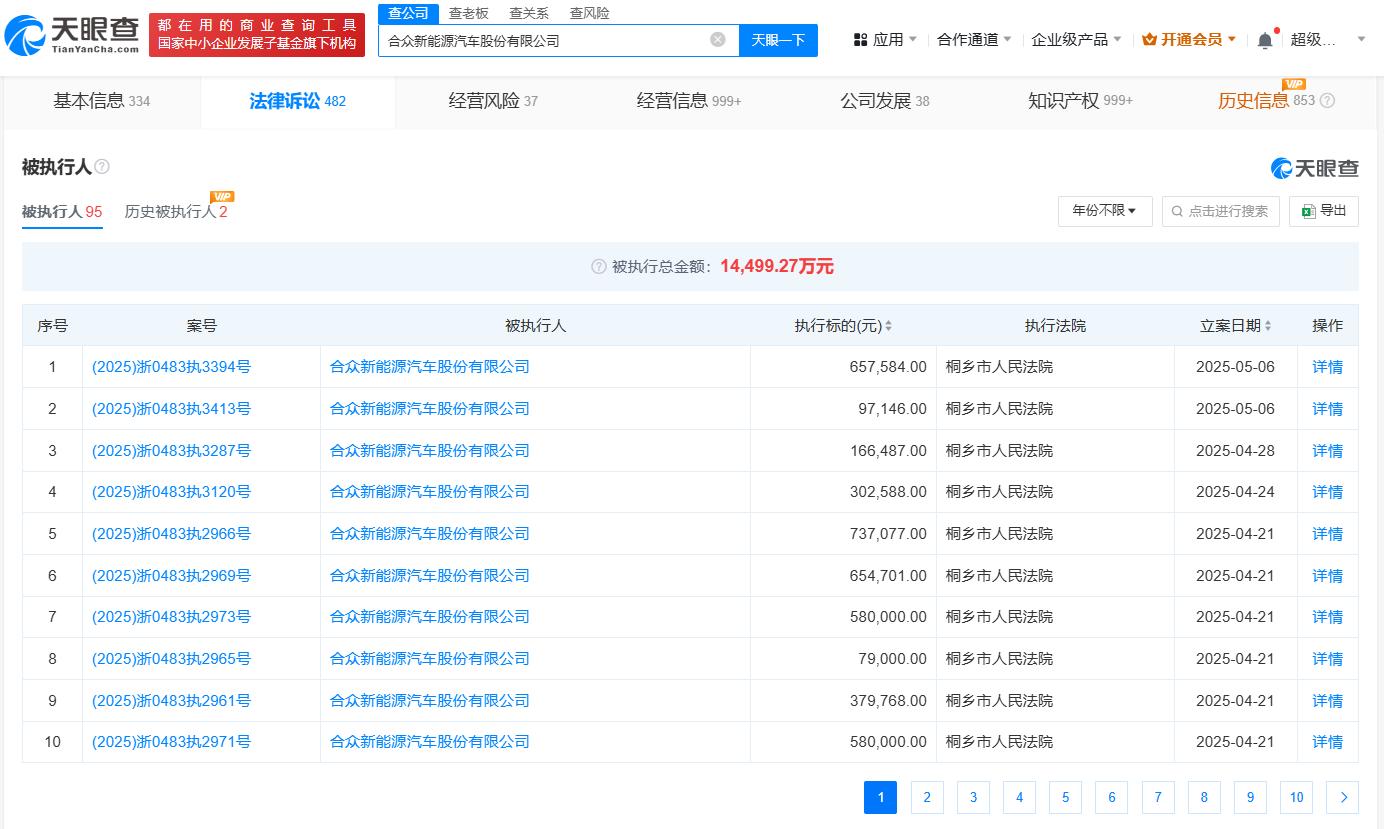
Task: Open the 开通会员 dropdown
Action: click(1189, 40)
